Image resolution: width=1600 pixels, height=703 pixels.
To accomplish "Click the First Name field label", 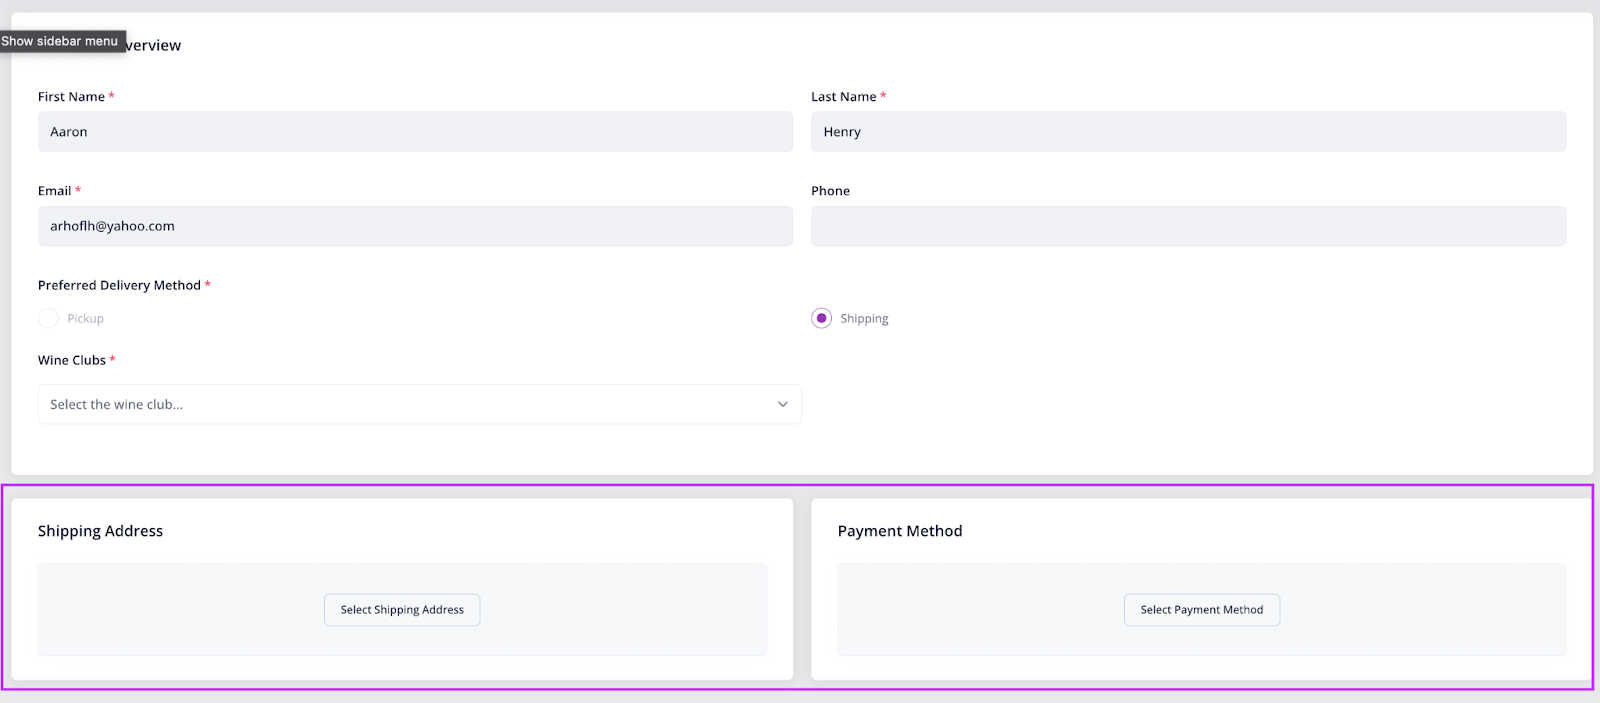I will point(71,97).
